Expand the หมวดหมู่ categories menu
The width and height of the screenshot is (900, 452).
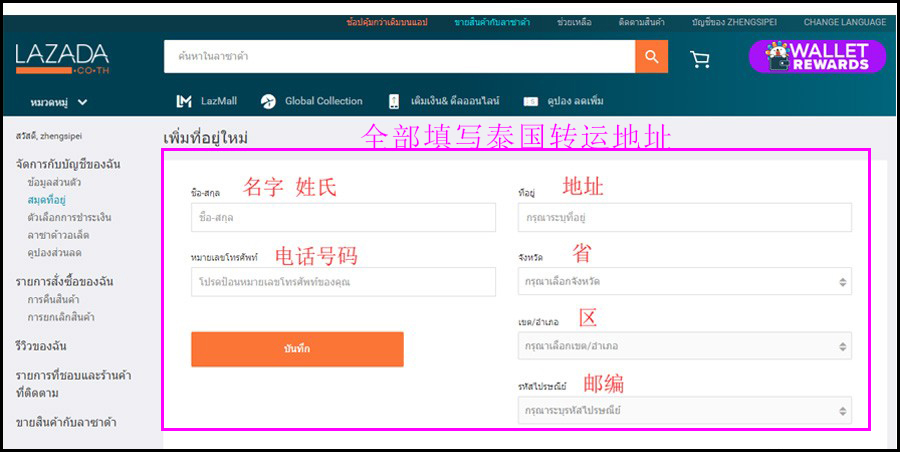click(x=59, y=102)
